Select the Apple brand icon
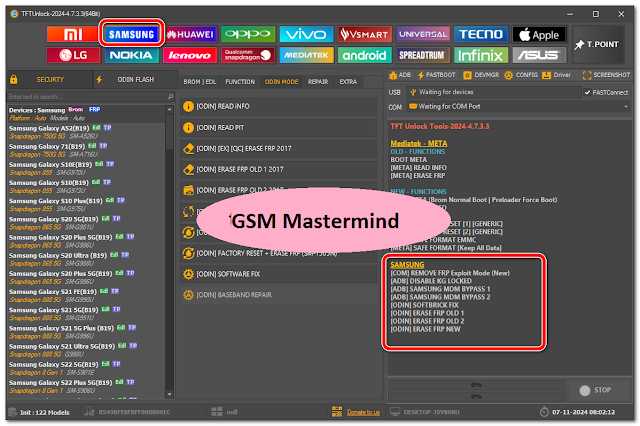This screenshot has width=640, height=426. (539, 34)
